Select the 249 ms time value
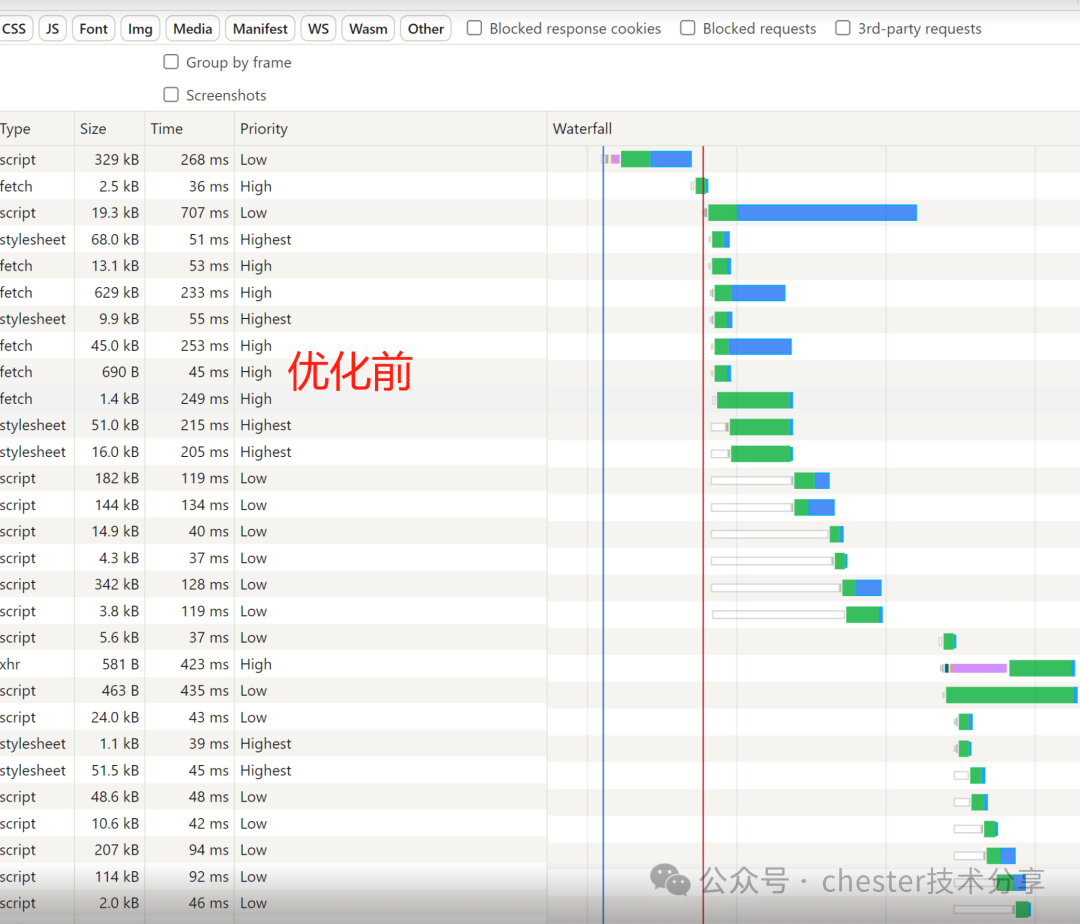The height and width of the screenshot is (924, 1080). [205, 399]
